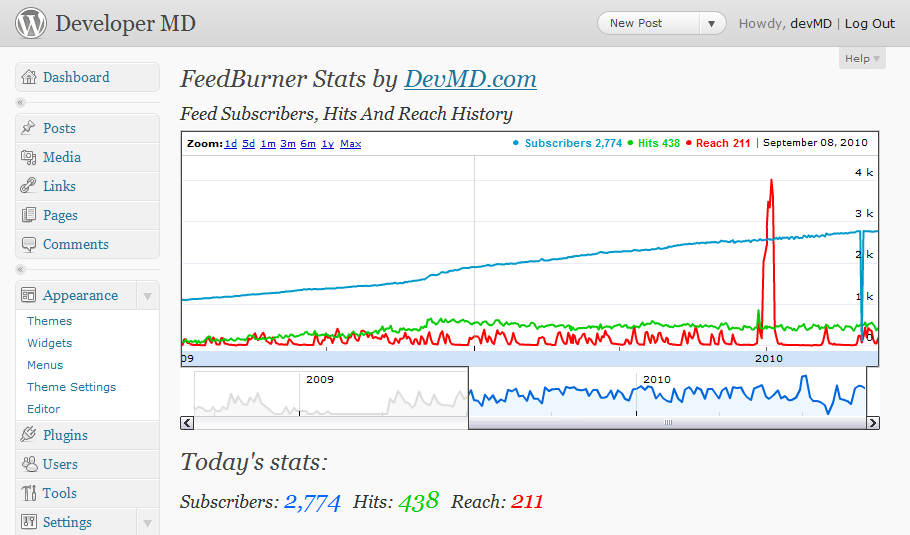Open the Widgets submenu item
Screen dimensions: 910x535
pos(49,343)
